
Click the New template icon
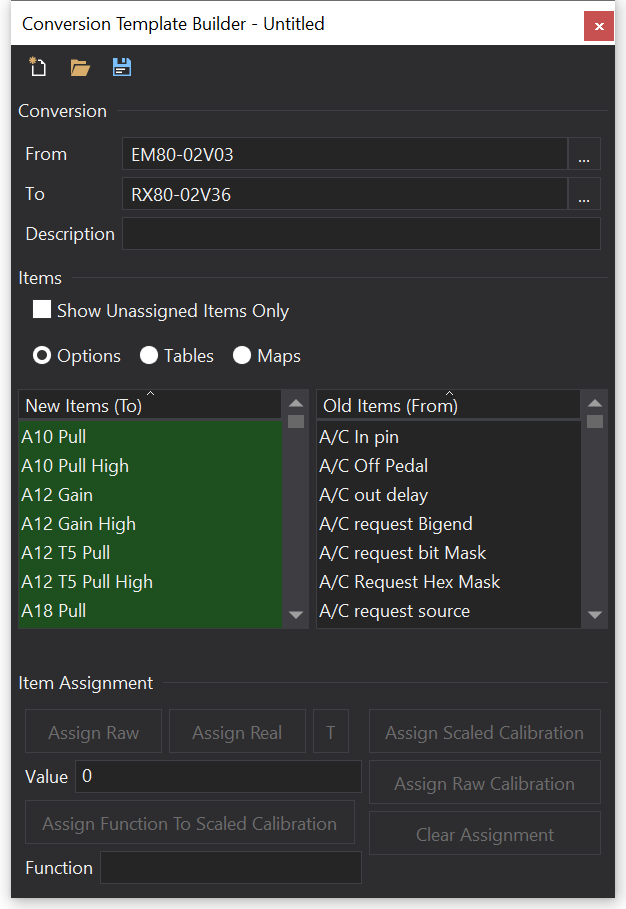coord(38,68)
